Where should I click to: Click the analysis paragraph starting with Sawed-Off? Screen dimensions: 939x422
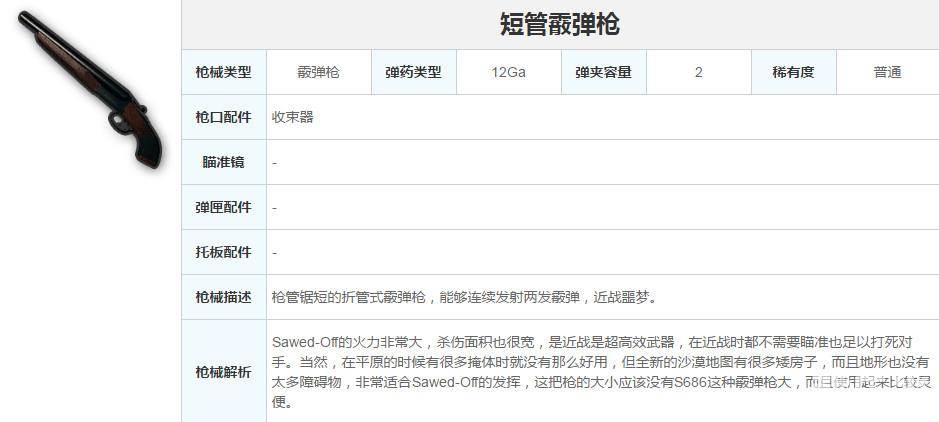pos(600,371)
